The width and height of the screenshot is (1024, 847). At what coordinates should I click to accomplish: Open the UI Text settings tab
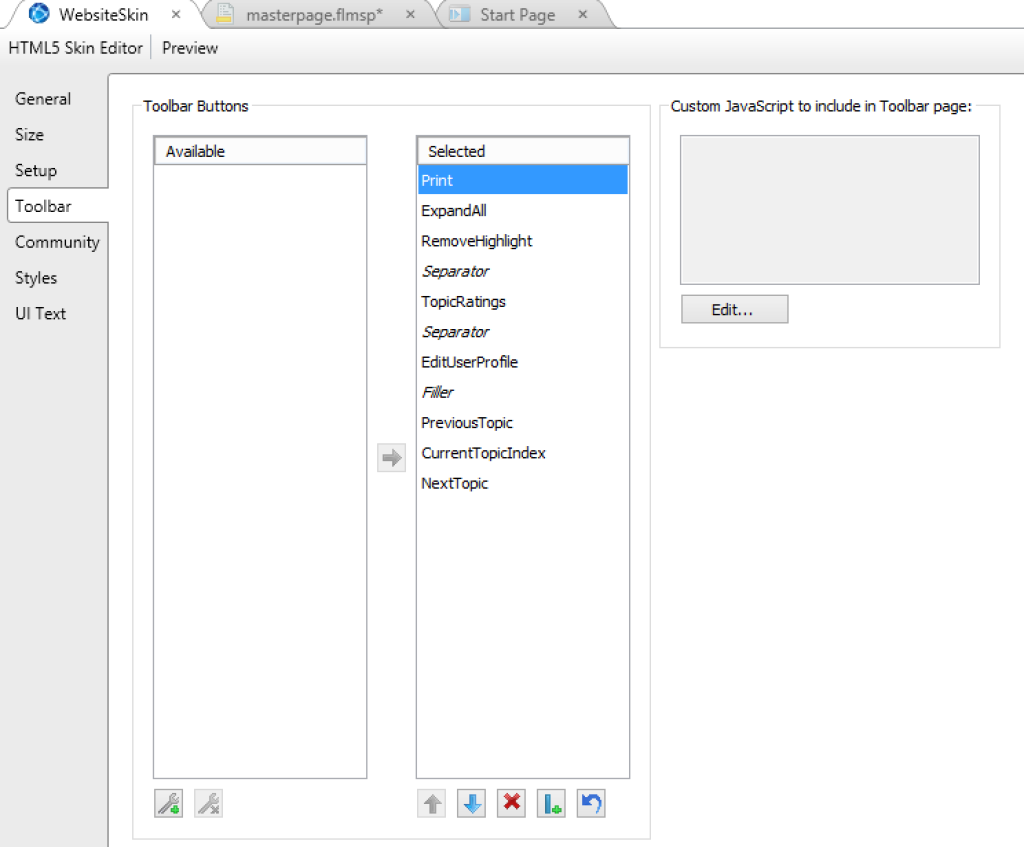40,313
